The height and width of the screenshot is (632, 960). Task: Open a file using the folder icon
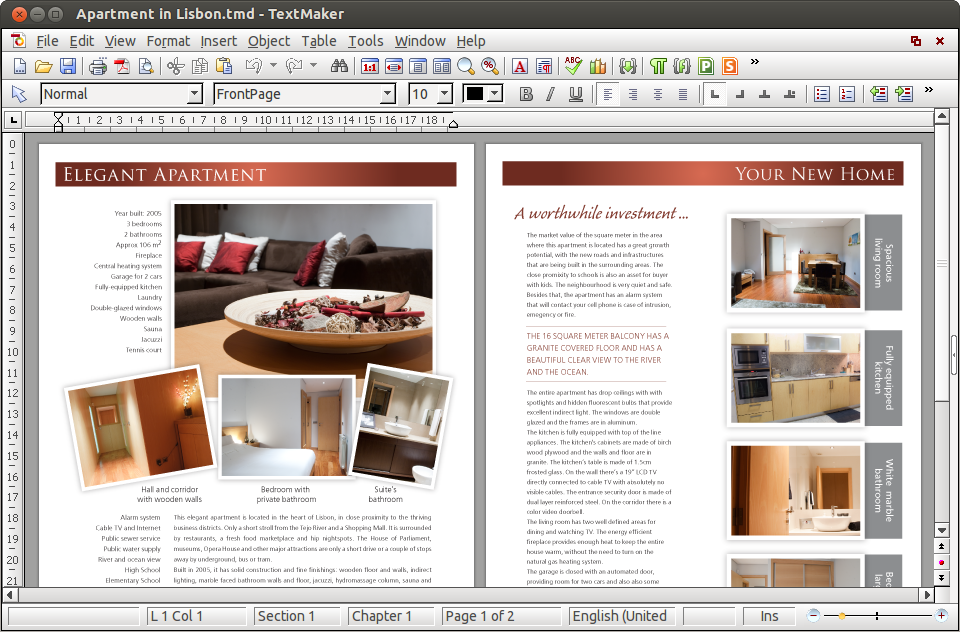tap(43, 66)
